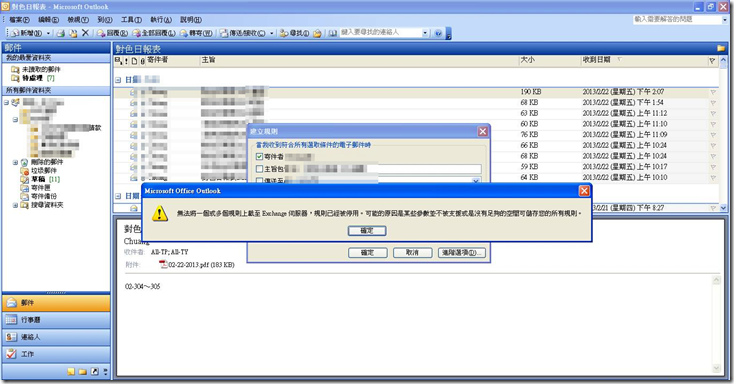Click 確定 in the 建立規則 dialog
The image size is (734, 384).
tap(367, 252)
